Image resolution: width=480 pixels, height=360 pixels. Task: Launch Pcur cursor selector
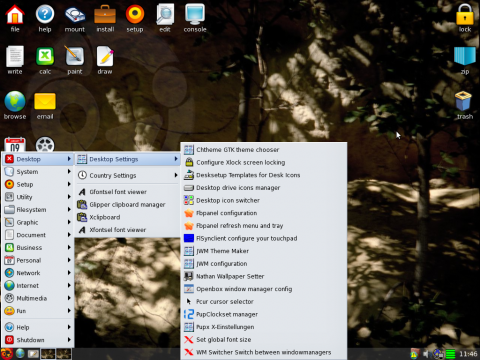pos(264,302)
